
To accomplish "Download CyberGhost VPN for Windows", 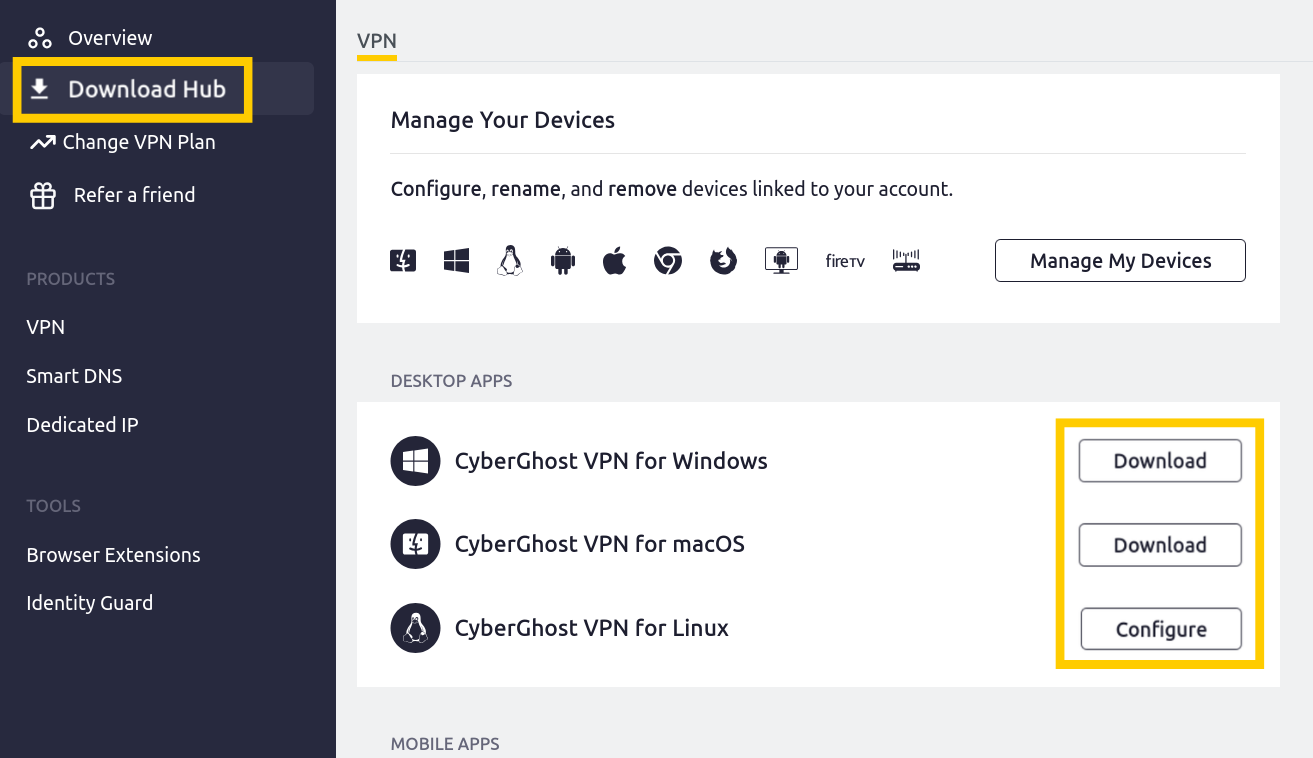I will click(1160, 461).
